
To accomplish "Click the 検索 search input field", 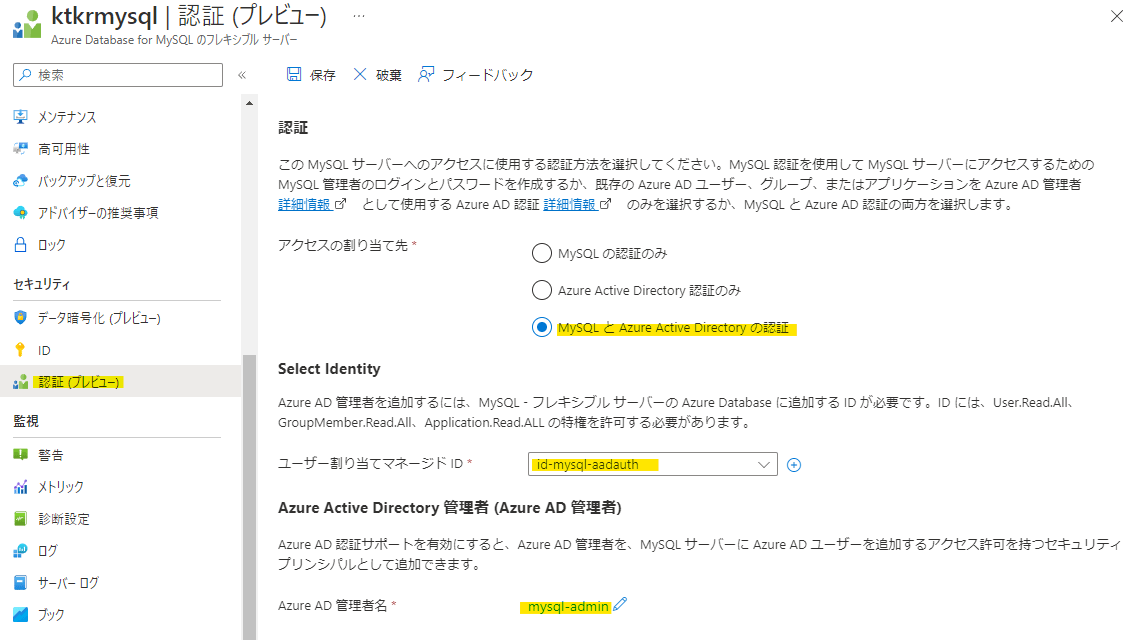I will [118, 75].
